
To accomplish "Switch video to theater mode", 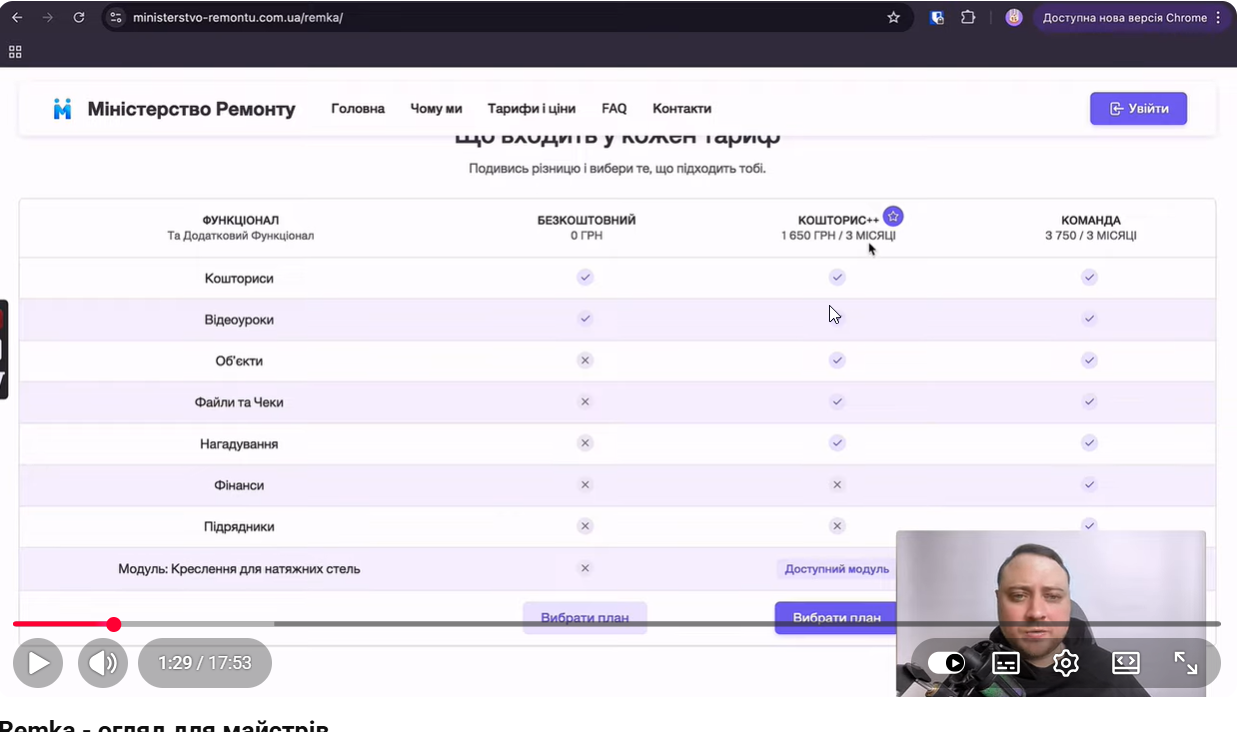I will (1126, 663).
